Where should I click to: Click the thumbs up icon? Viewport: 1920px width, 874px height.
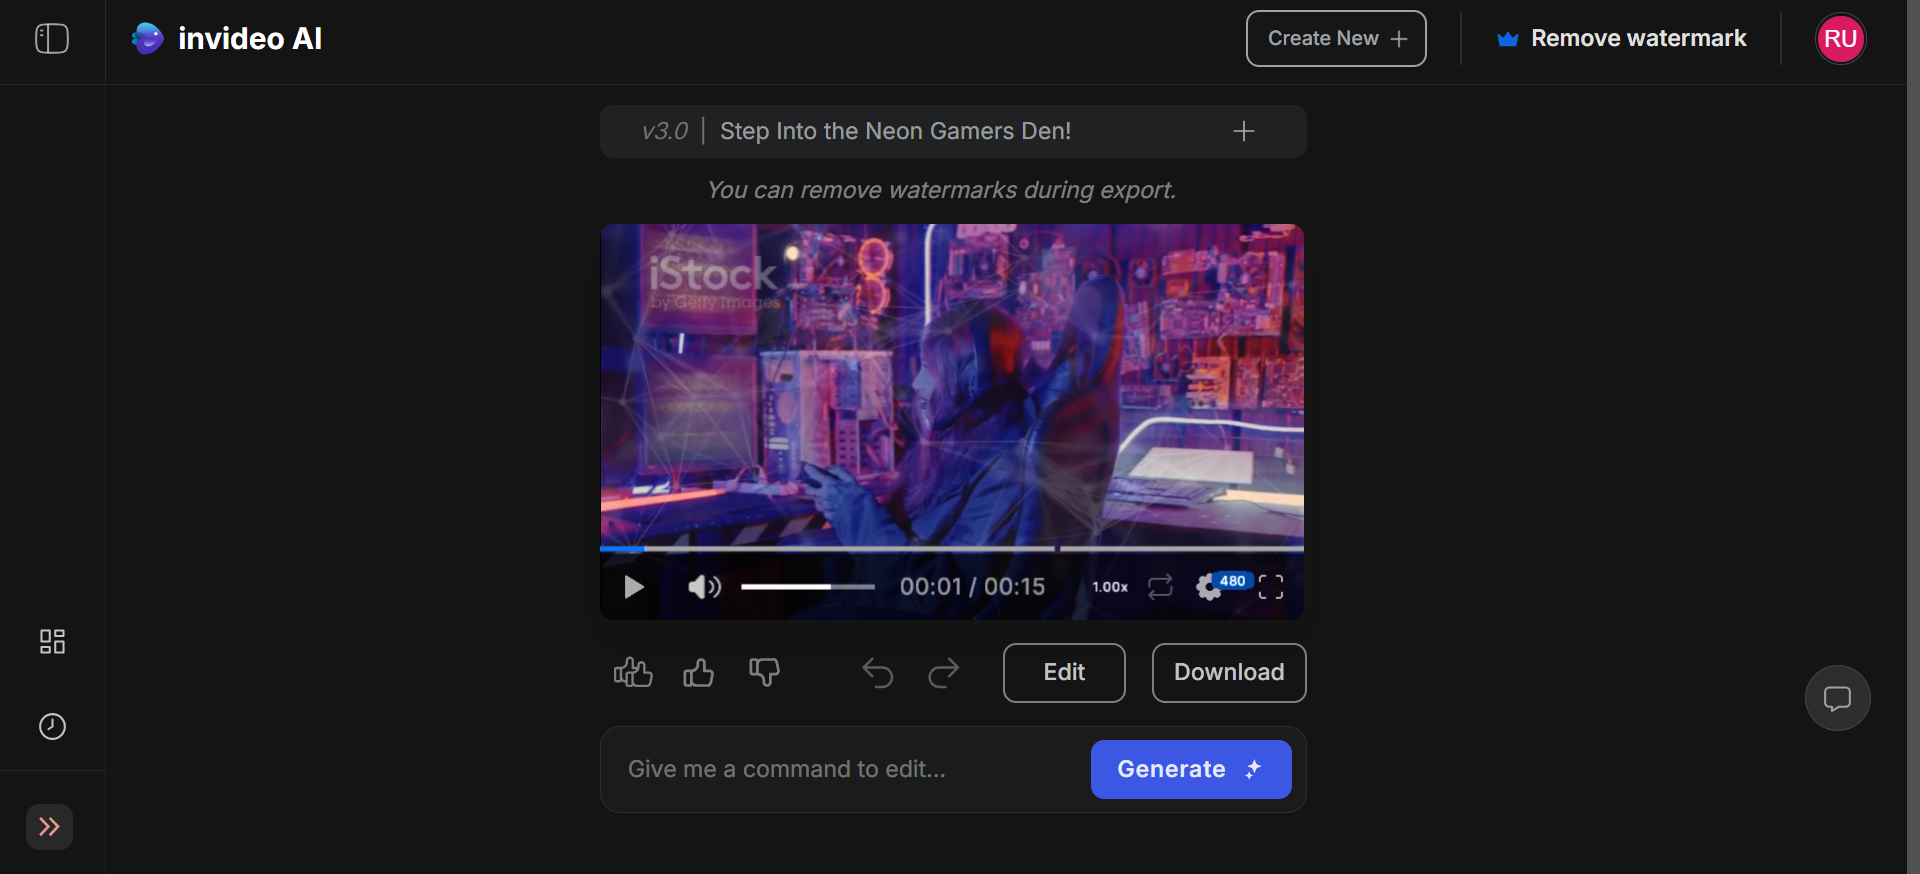click(x=698, y=673)
